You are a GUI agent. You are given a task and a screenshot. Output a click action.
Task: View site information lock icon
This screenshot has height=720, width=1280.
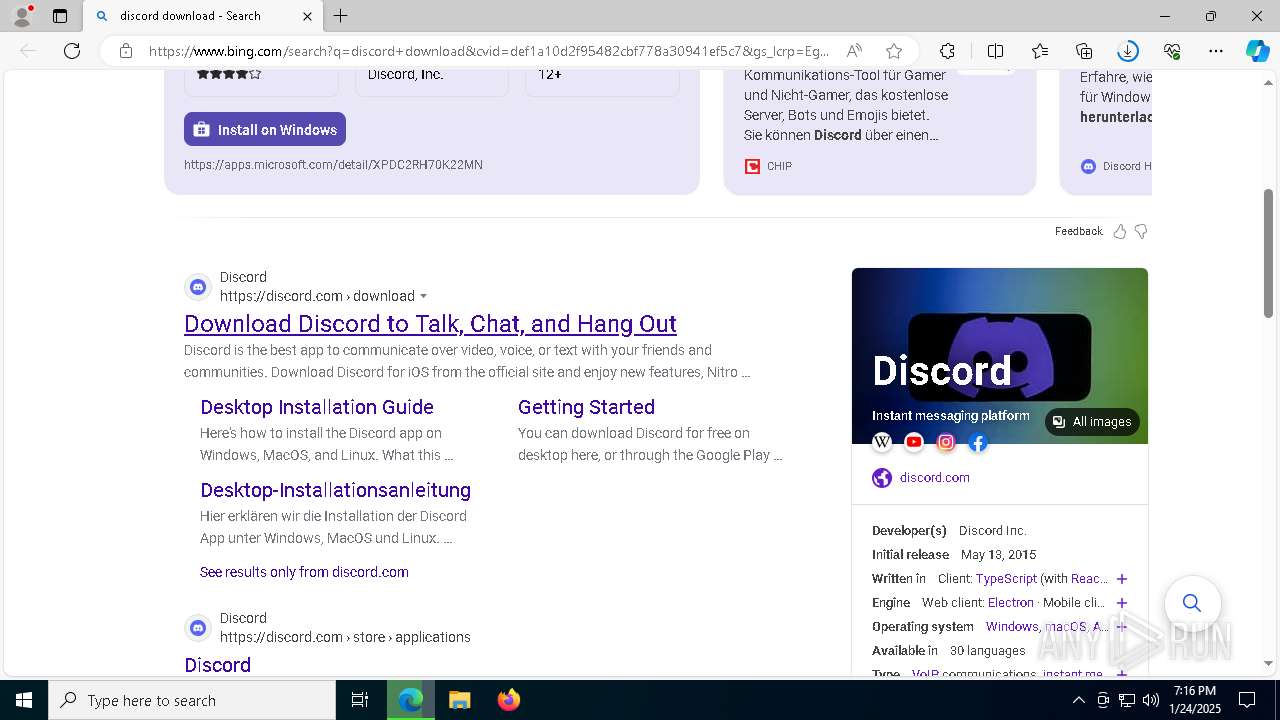coord(125,51)
